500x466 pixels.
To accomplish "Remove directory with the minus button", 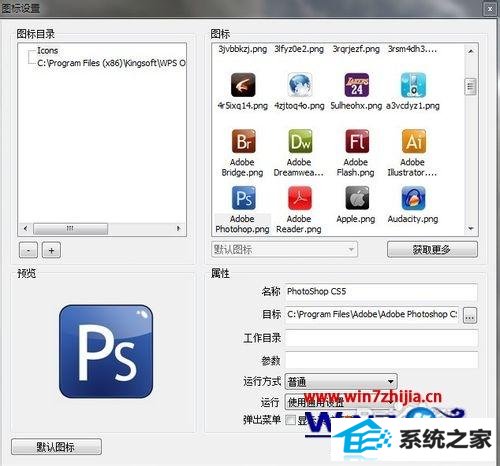I will click(x=28, y=250).
